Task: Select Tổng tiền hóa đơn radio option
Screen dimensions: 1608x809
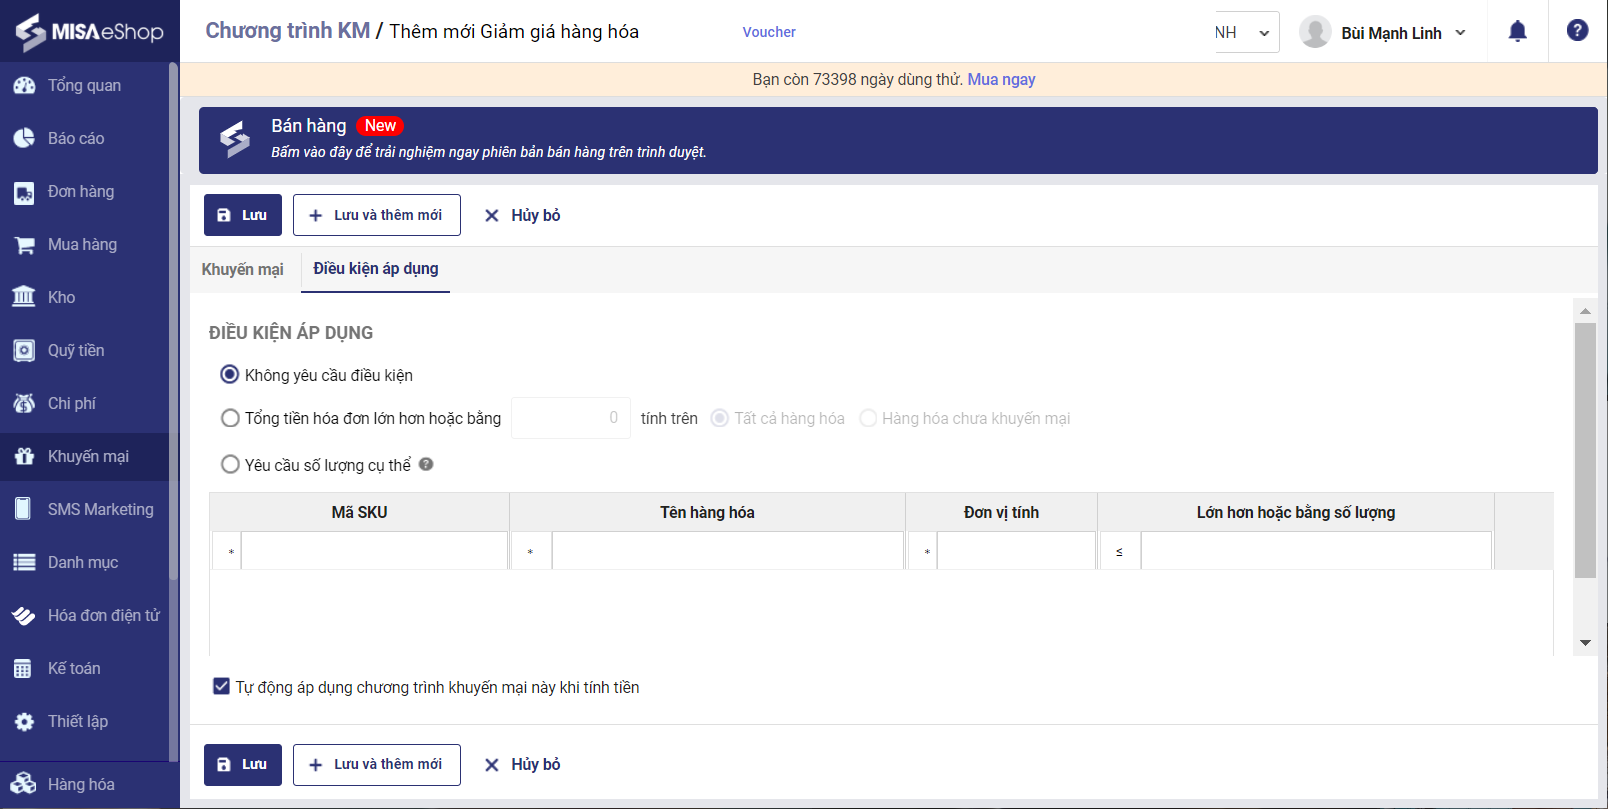Action: click(230, 418)
